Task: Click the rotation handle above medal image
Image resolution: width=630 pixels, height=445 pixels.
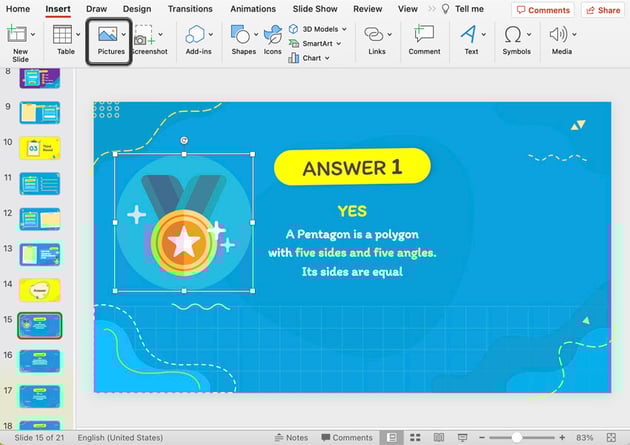Action: (184, 140)
